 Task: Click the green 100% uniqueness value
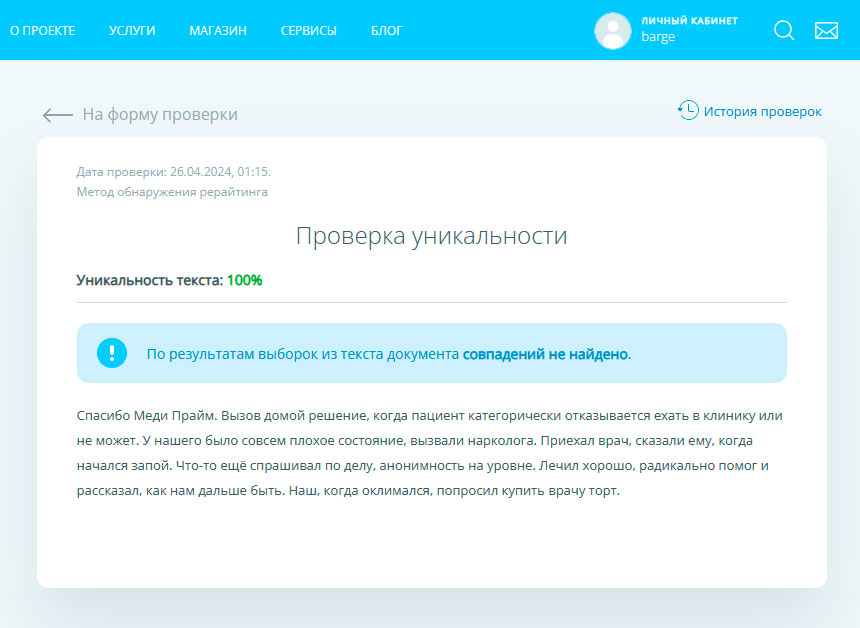244,281
